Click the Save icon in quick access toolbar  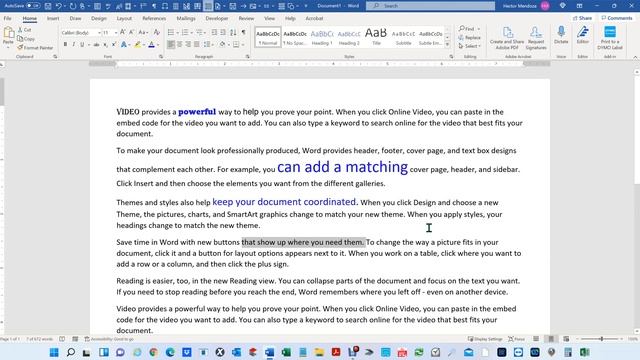48,6
